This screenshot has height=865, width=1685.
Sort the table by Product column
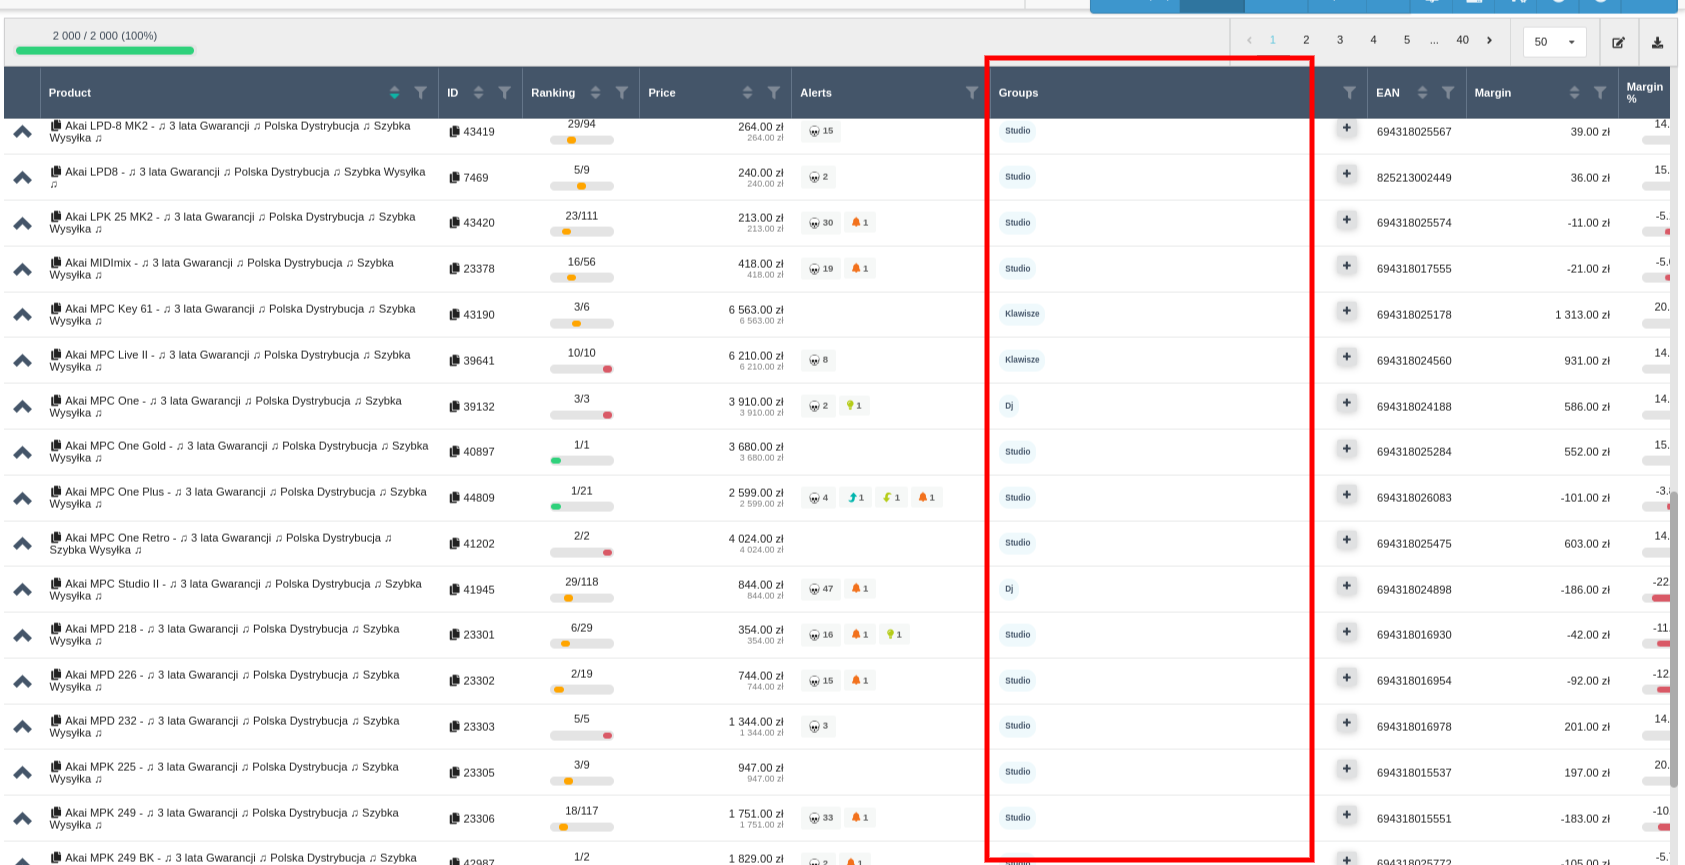pos(394,93)
